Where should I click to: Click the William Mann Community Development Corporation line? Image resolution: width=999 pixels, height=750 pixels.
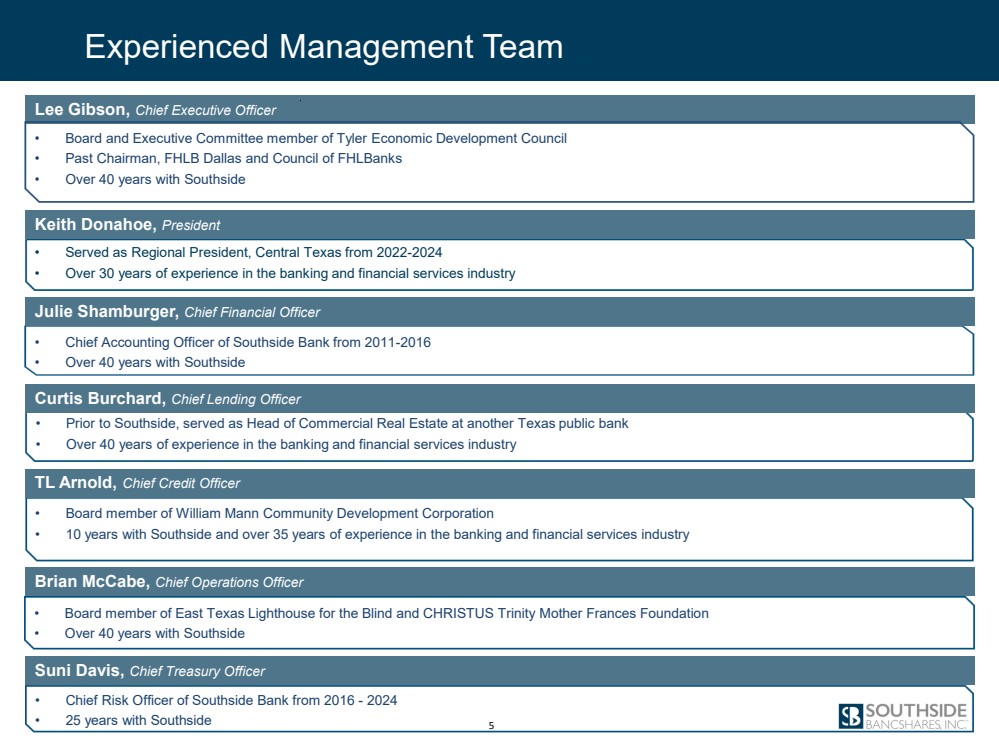(279, 513)
